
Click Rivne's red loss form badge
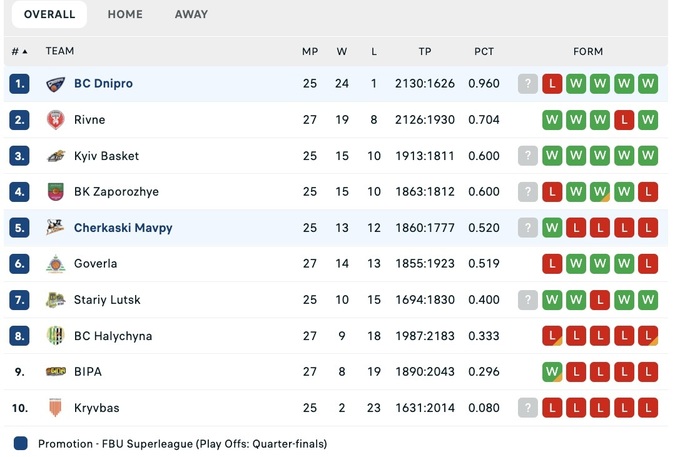624,120
